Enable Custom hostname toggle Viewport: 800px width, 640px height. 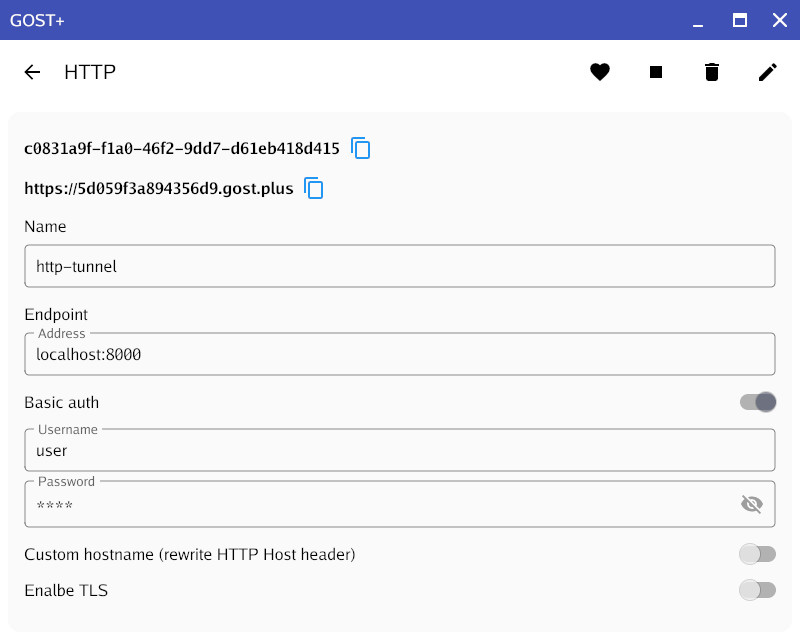coord(757,554)
